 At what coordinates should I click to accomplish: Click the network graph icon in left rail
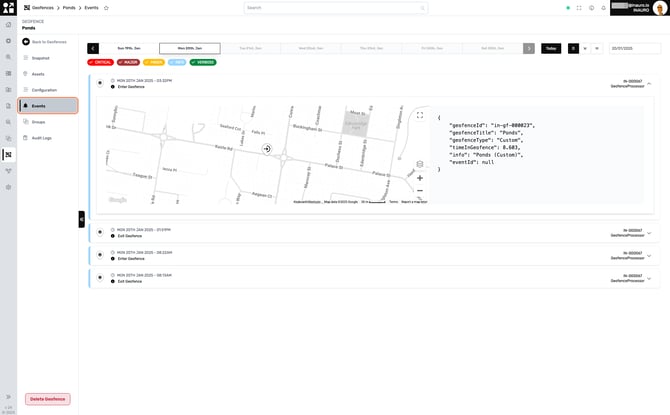(x=8, y=171)
